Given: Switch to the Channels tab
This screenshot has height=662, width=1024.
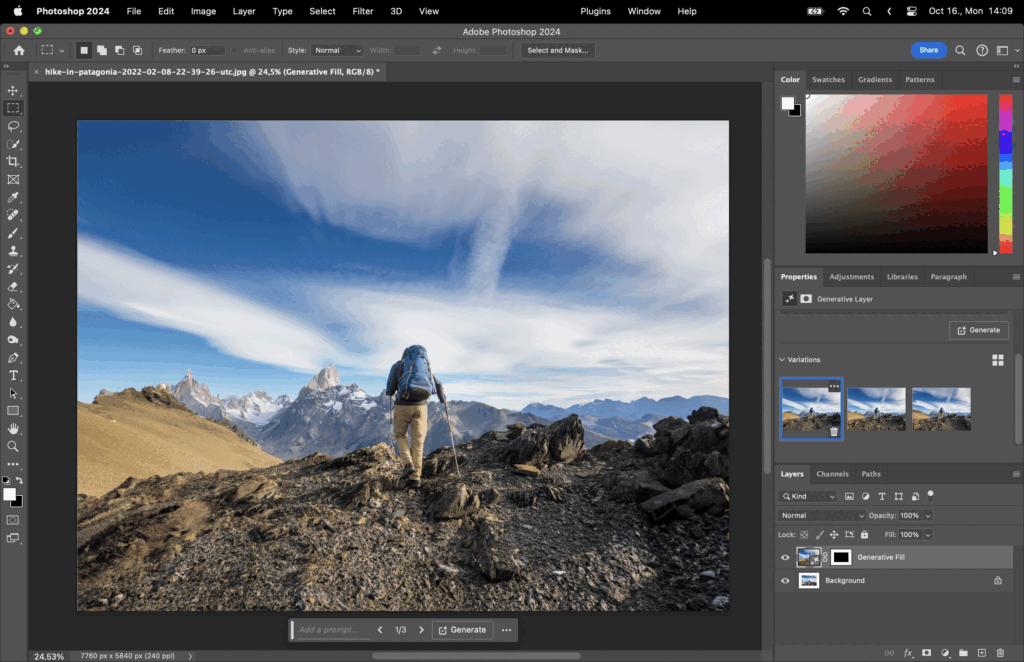Looking at the screenshot, I should 833,473.
